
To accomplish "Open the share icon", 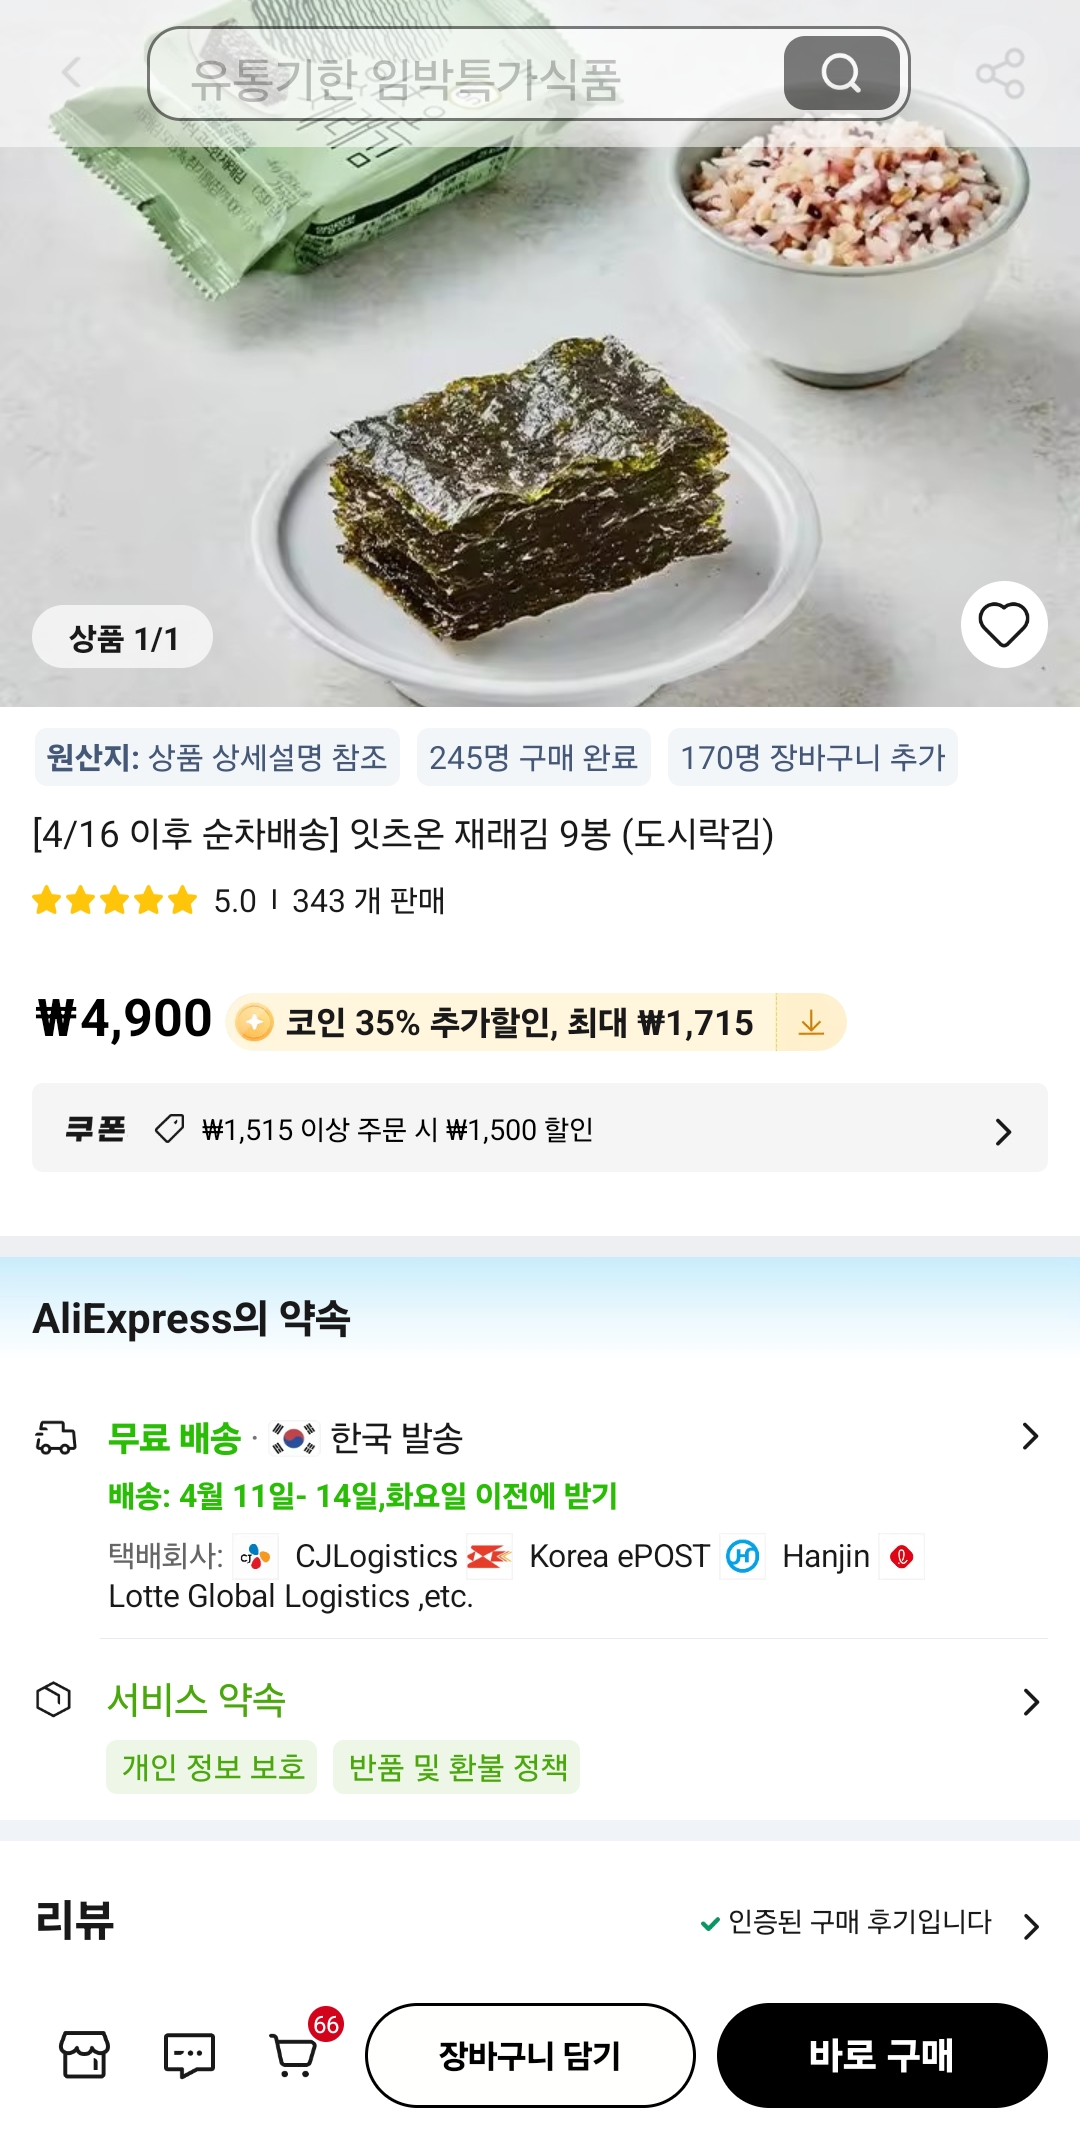I will coord(1000,73).
